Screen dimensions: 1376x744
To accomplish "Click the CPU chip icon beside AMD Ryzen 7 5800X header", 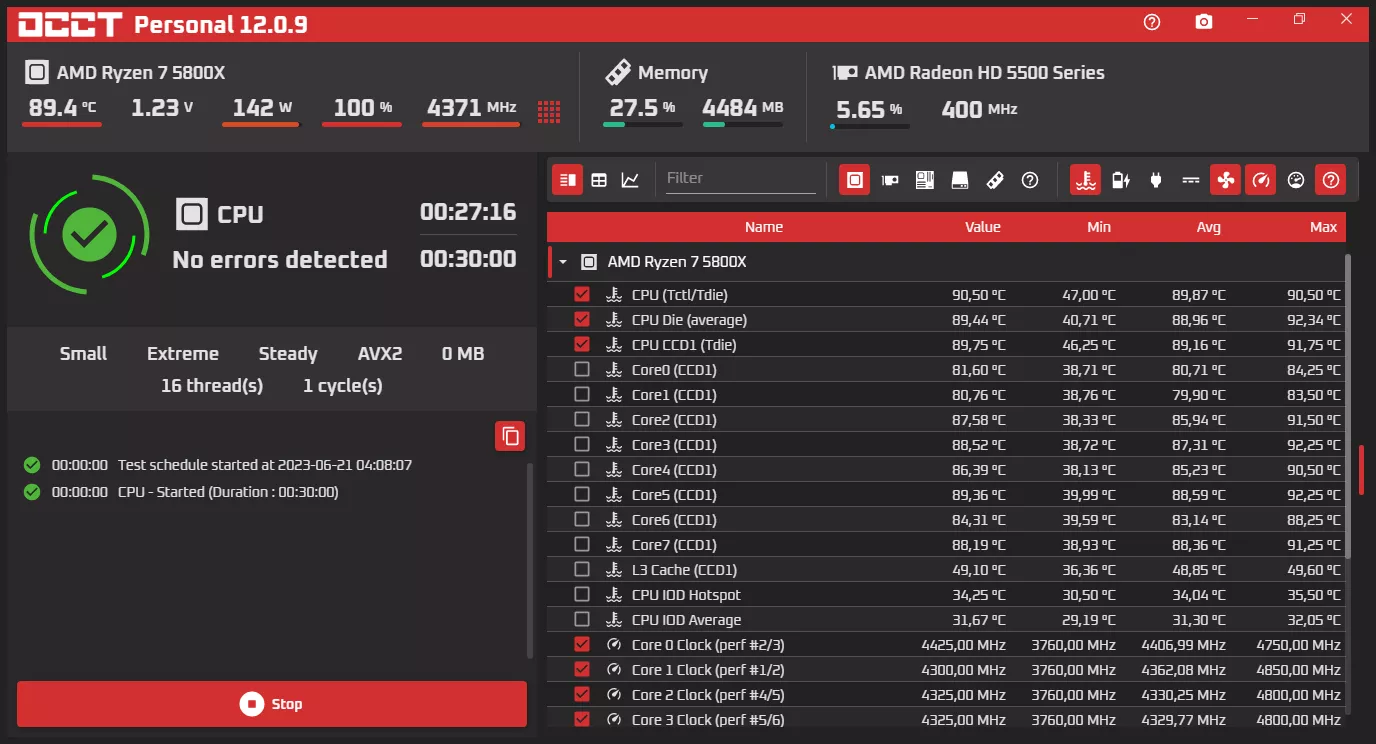I will coord(37,73).
